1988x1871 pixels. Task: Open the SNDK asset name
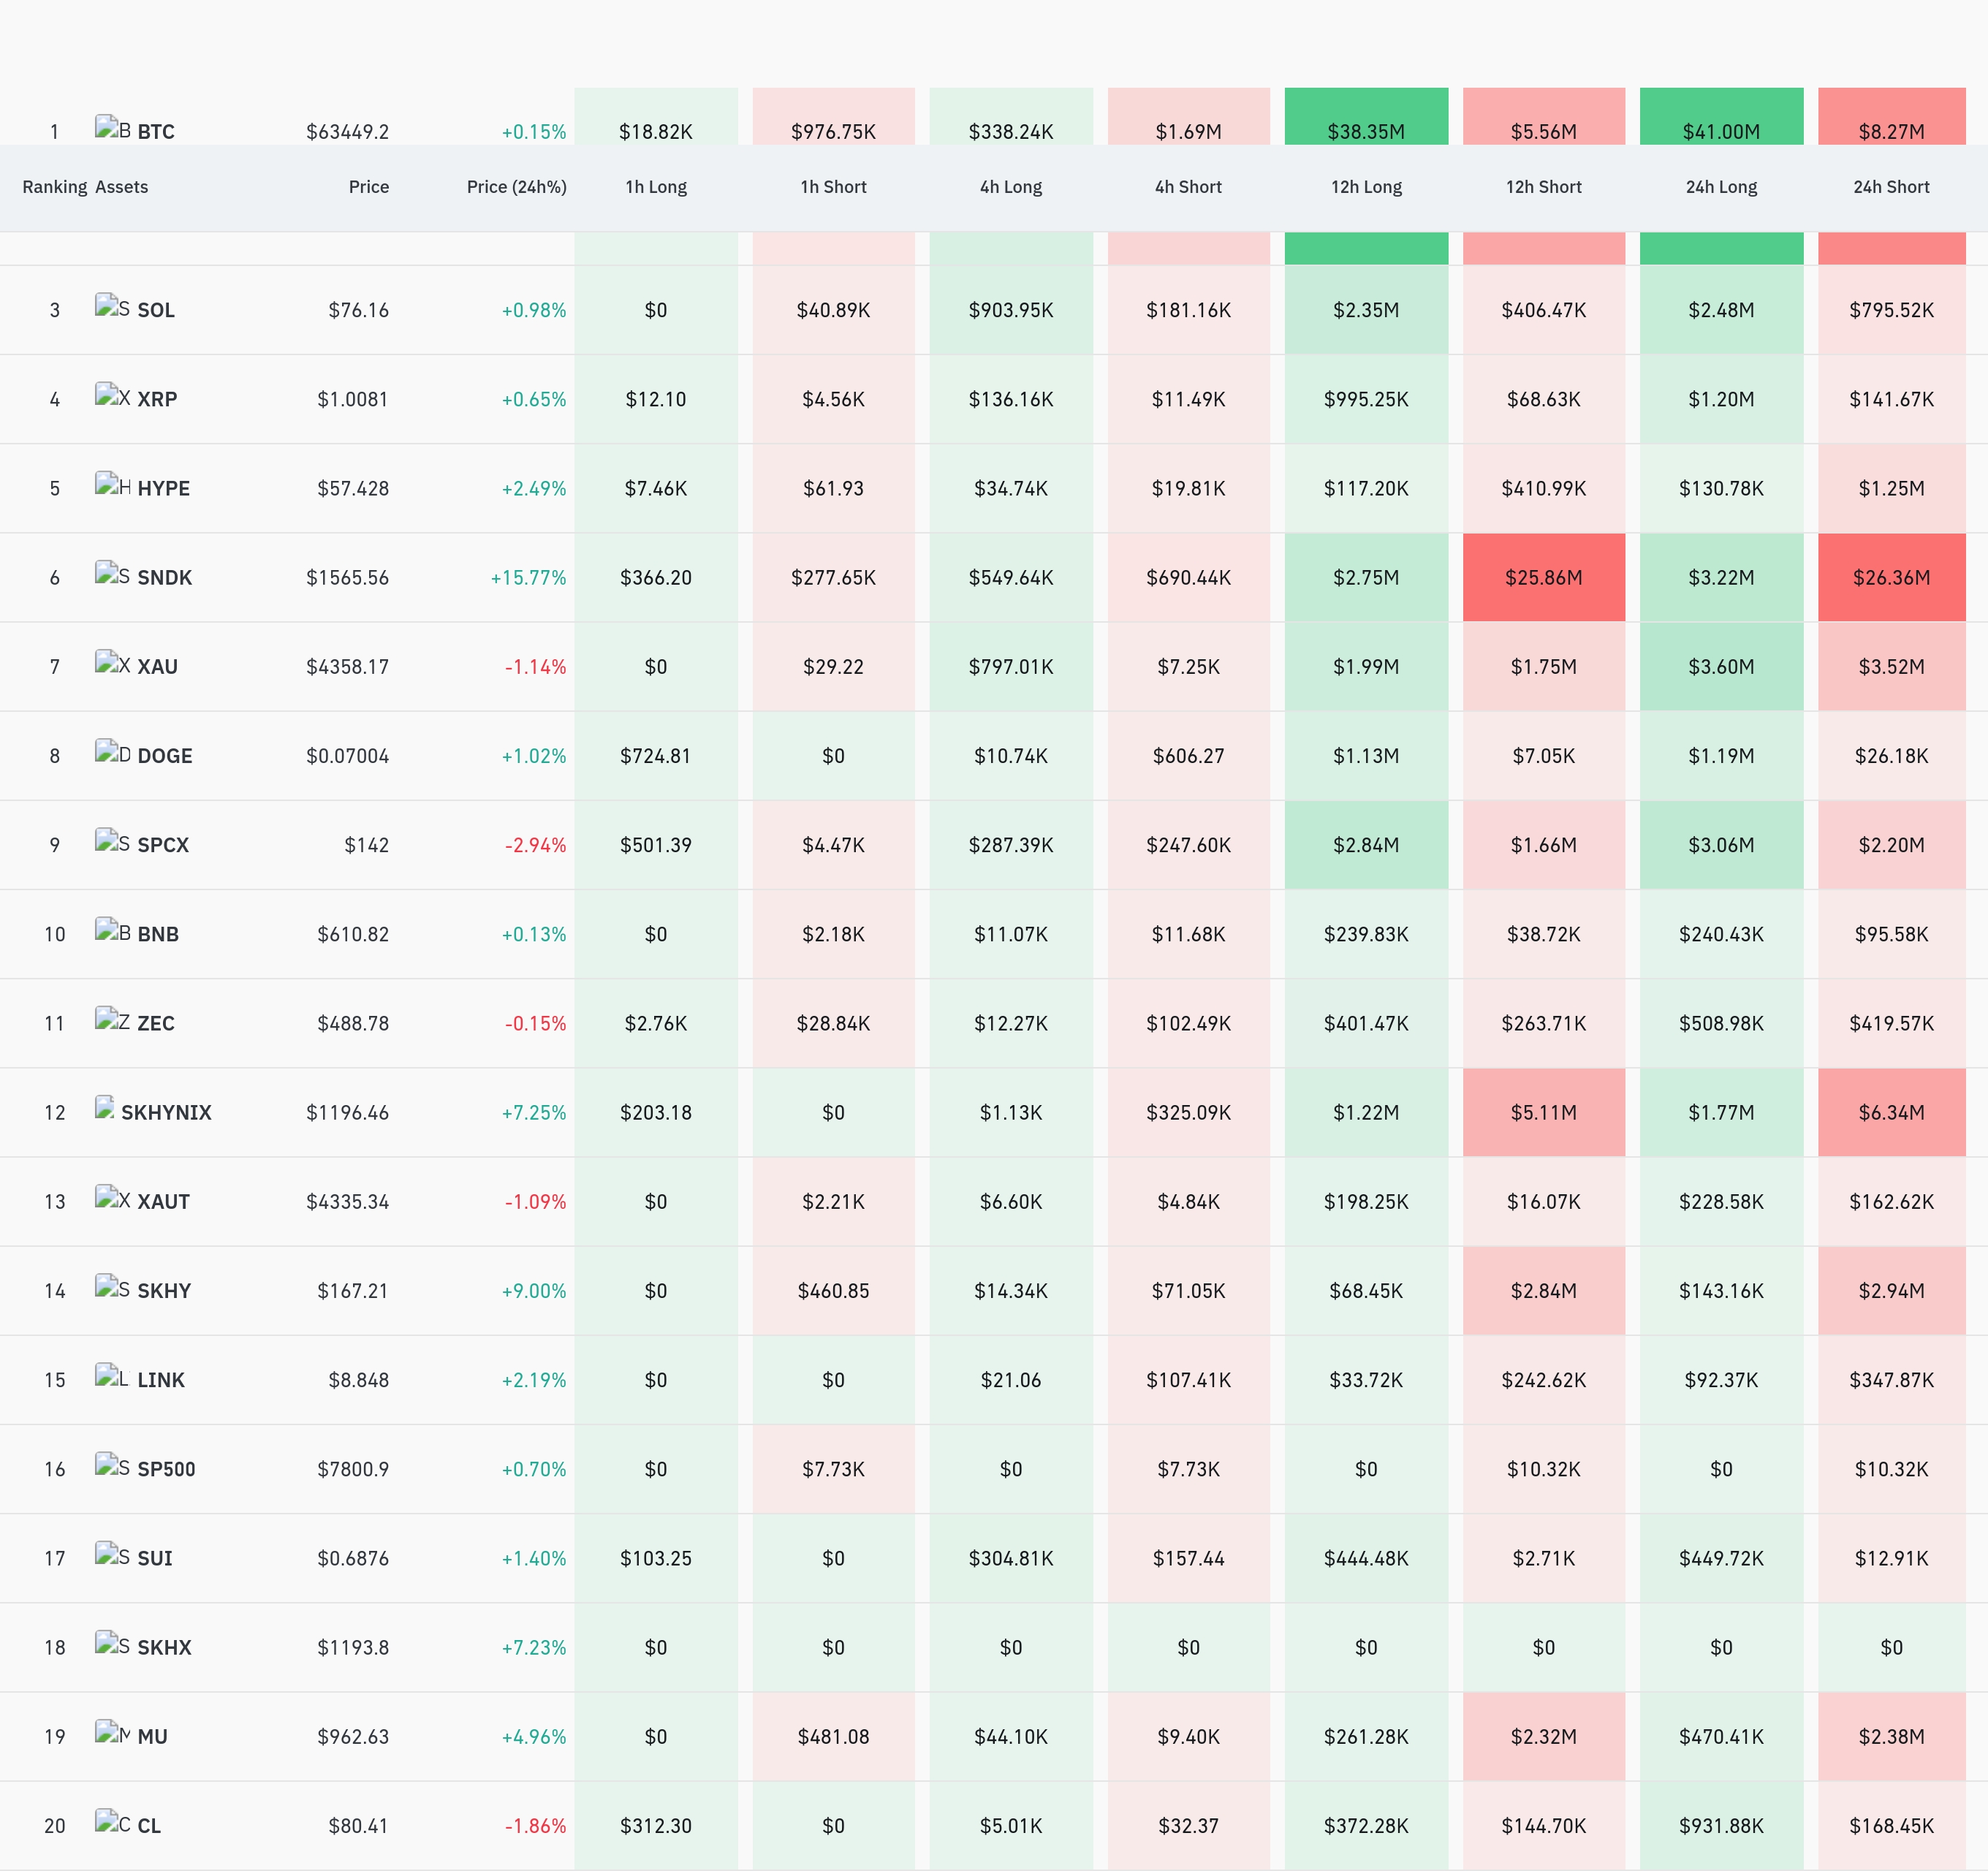point(165,577)
